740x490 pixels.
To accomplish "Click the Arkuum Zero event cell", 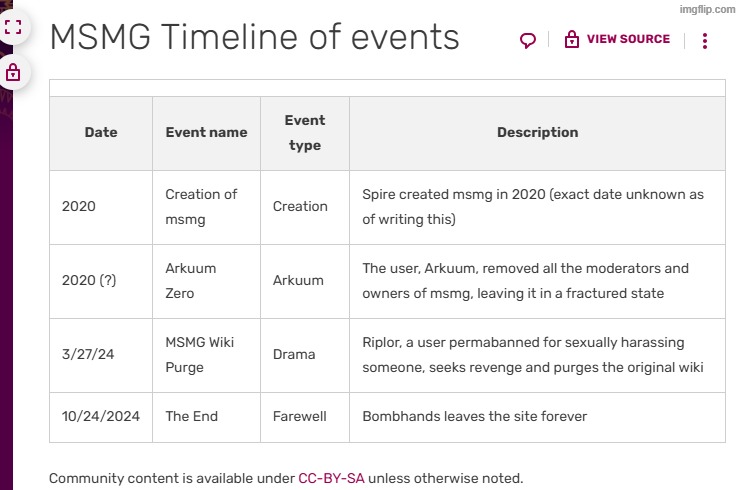I will [x=190, y=281].
